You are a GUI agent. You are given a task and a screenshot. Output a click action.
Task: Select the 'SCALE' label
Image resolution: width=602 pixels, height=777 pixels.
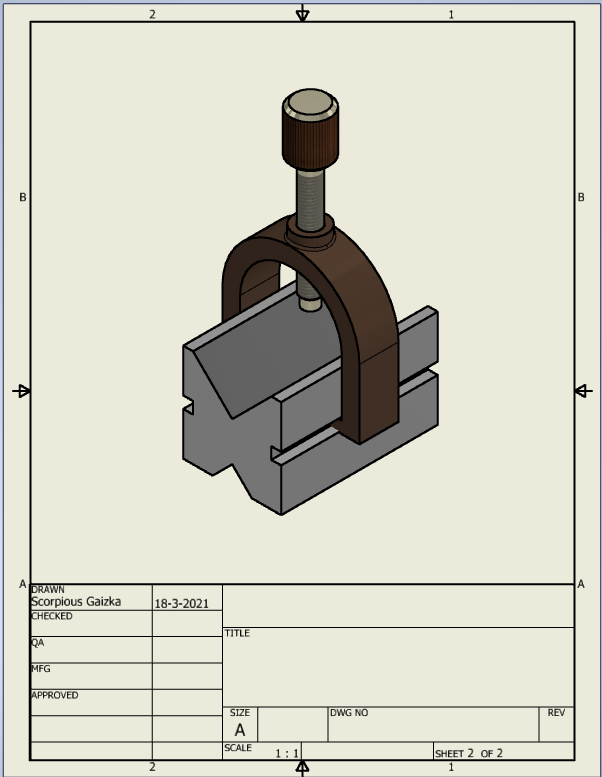238,748
